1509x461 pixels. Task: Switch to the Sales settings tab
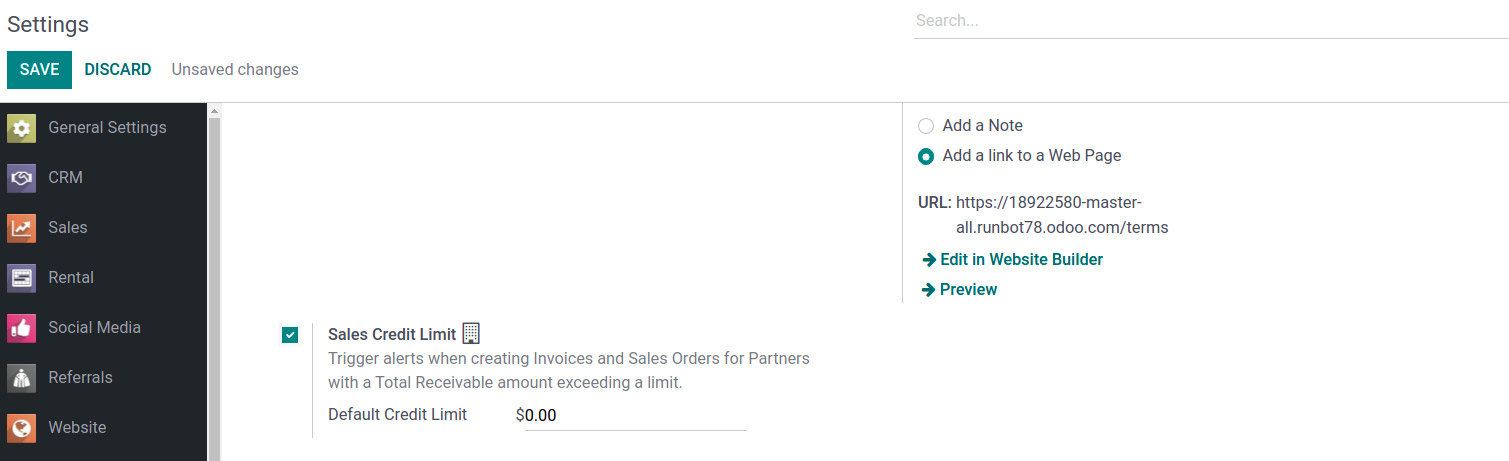pos(104,228)
